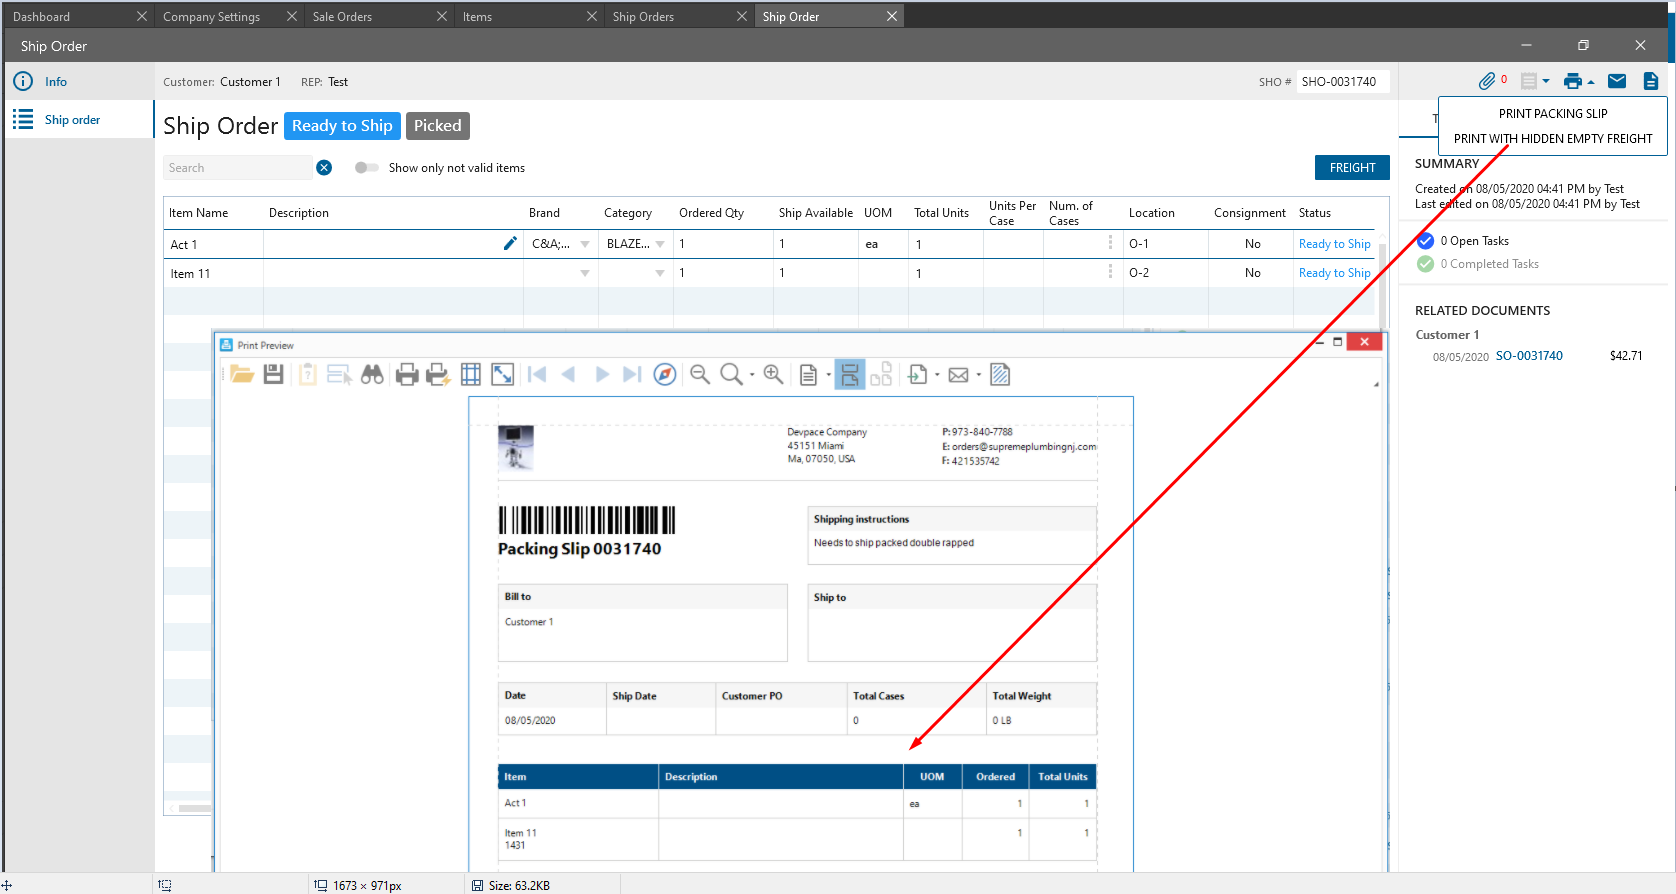Click the 0 Open Tasks check circle
Viewport: 1676px width, 894px height.
pos(1426,240)
